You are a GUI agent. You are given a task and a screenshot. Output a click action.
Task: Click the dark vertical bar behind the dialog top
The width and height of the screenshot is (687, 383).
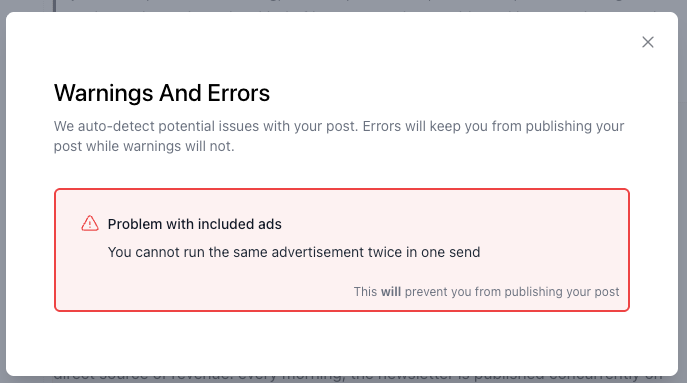55,5
